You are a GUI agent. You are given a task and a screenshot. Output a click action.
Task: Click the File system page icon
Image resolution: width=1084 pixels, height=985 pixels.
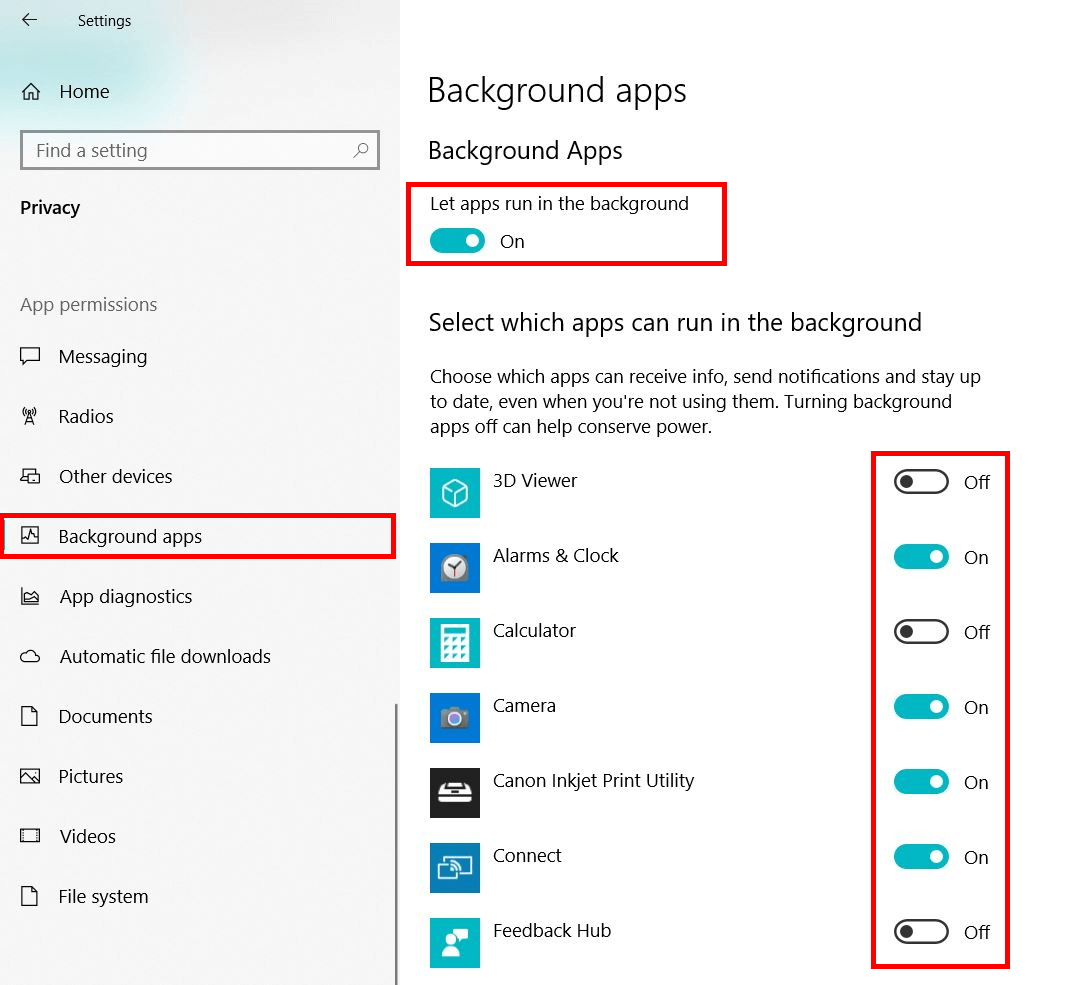pyautogui.click(x=29, y=896)
